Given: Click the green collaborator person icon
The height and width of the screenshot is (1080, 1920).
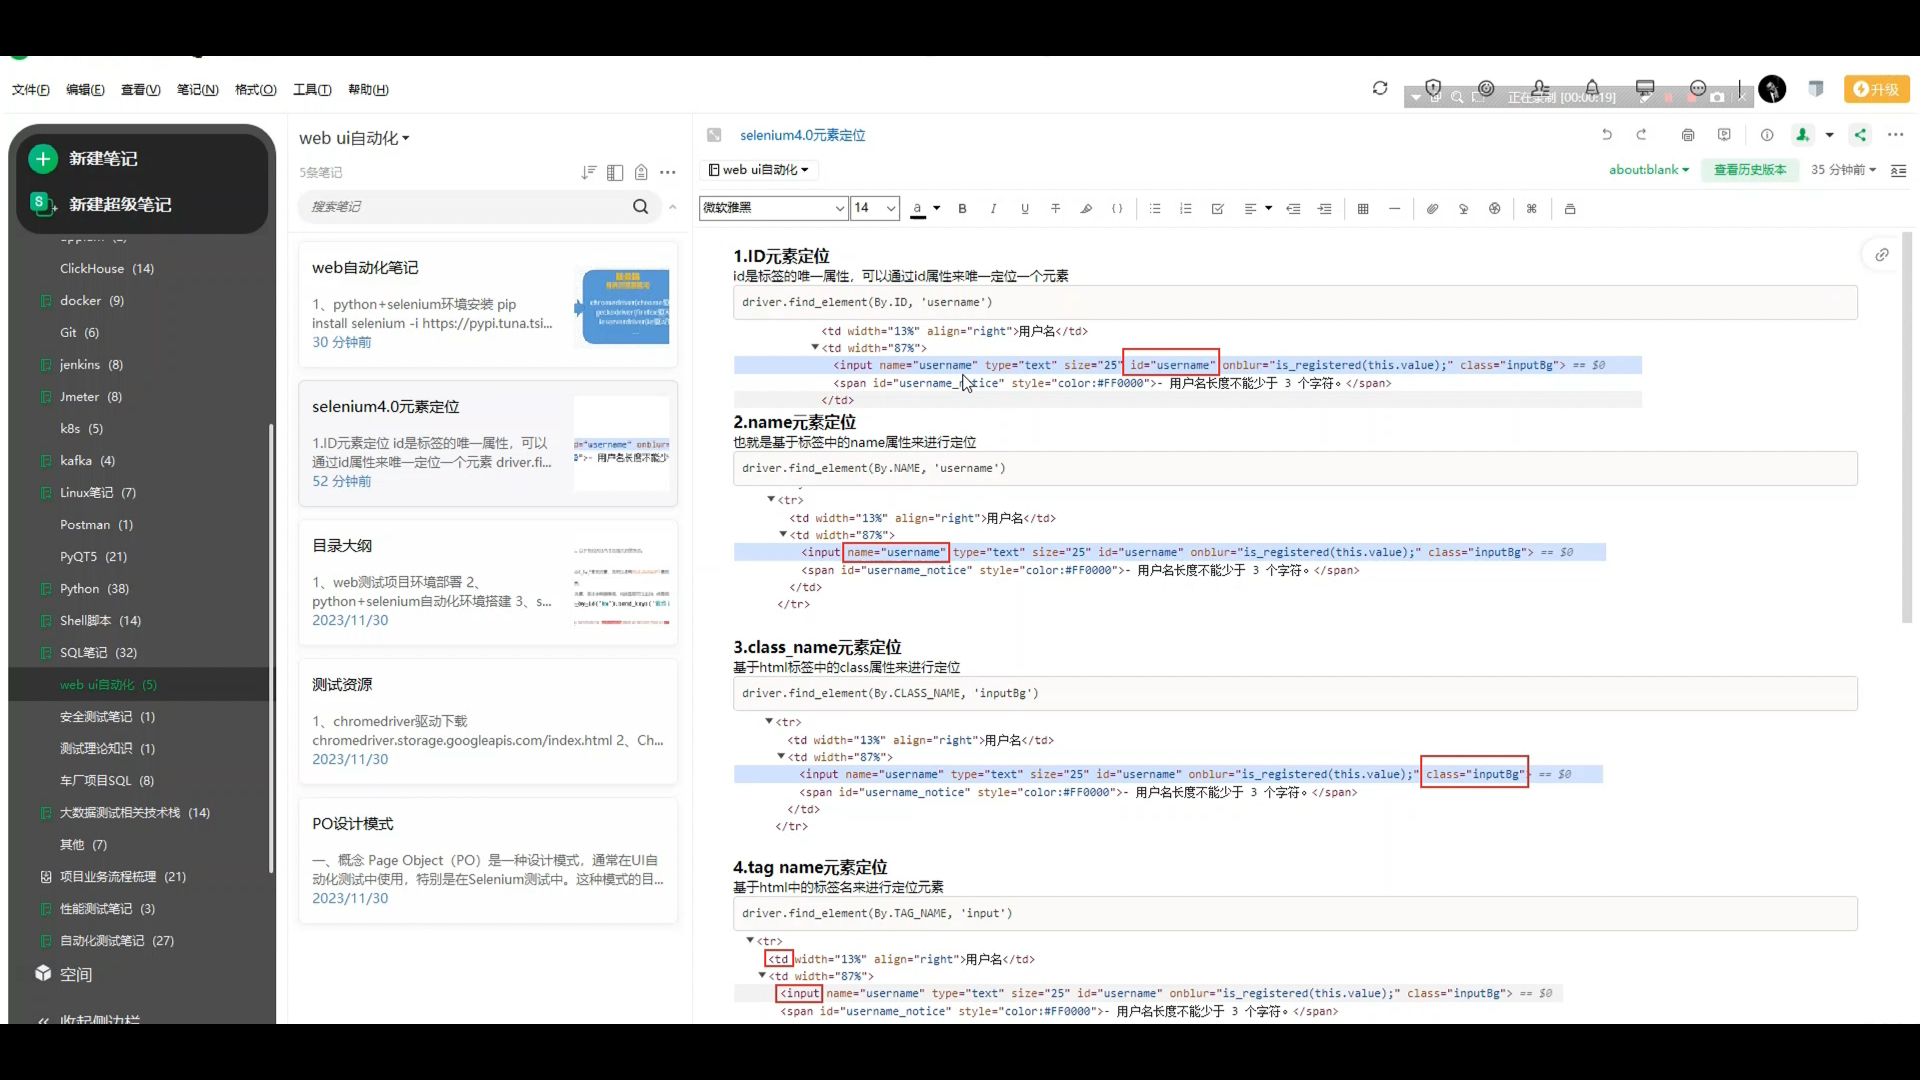Looking at the screenshot, I should 1802,135.
